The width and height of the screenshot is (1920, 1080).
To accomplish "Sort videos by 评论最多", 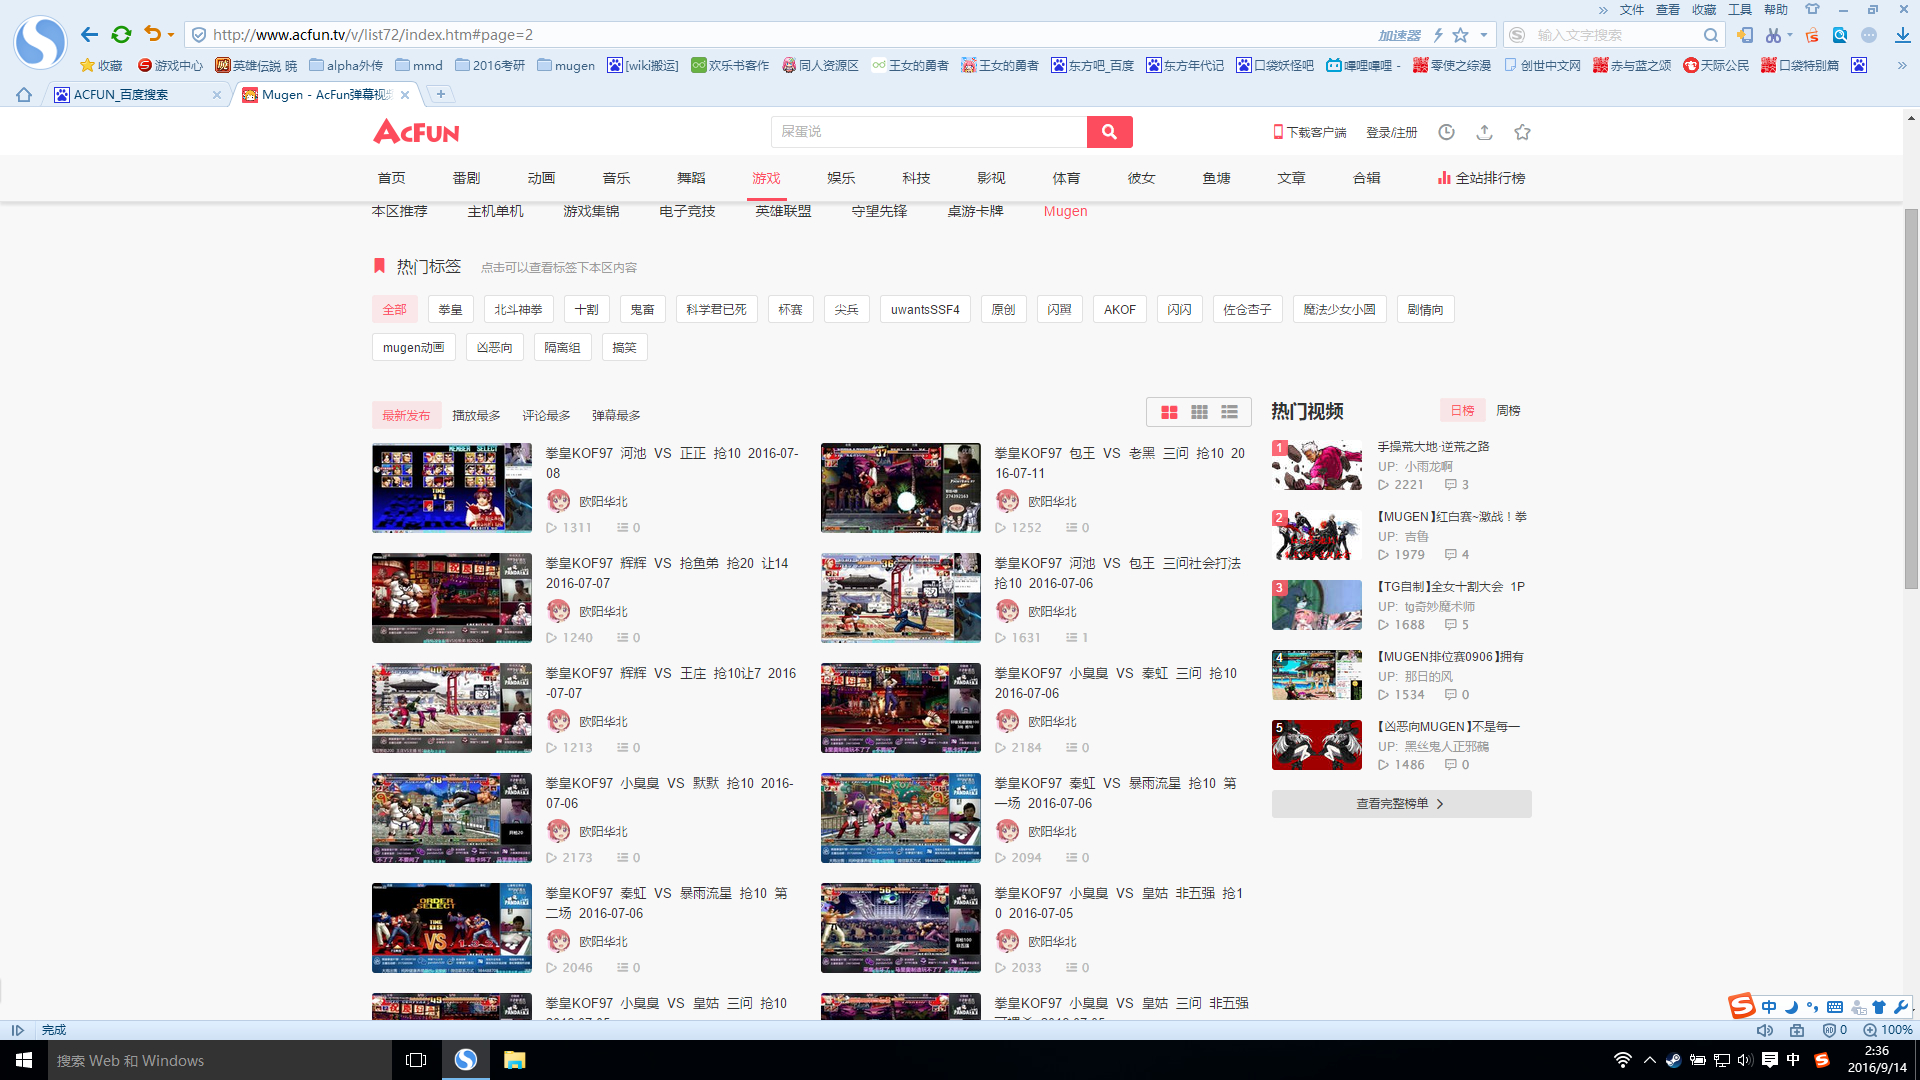I will (x=546, y=415).
